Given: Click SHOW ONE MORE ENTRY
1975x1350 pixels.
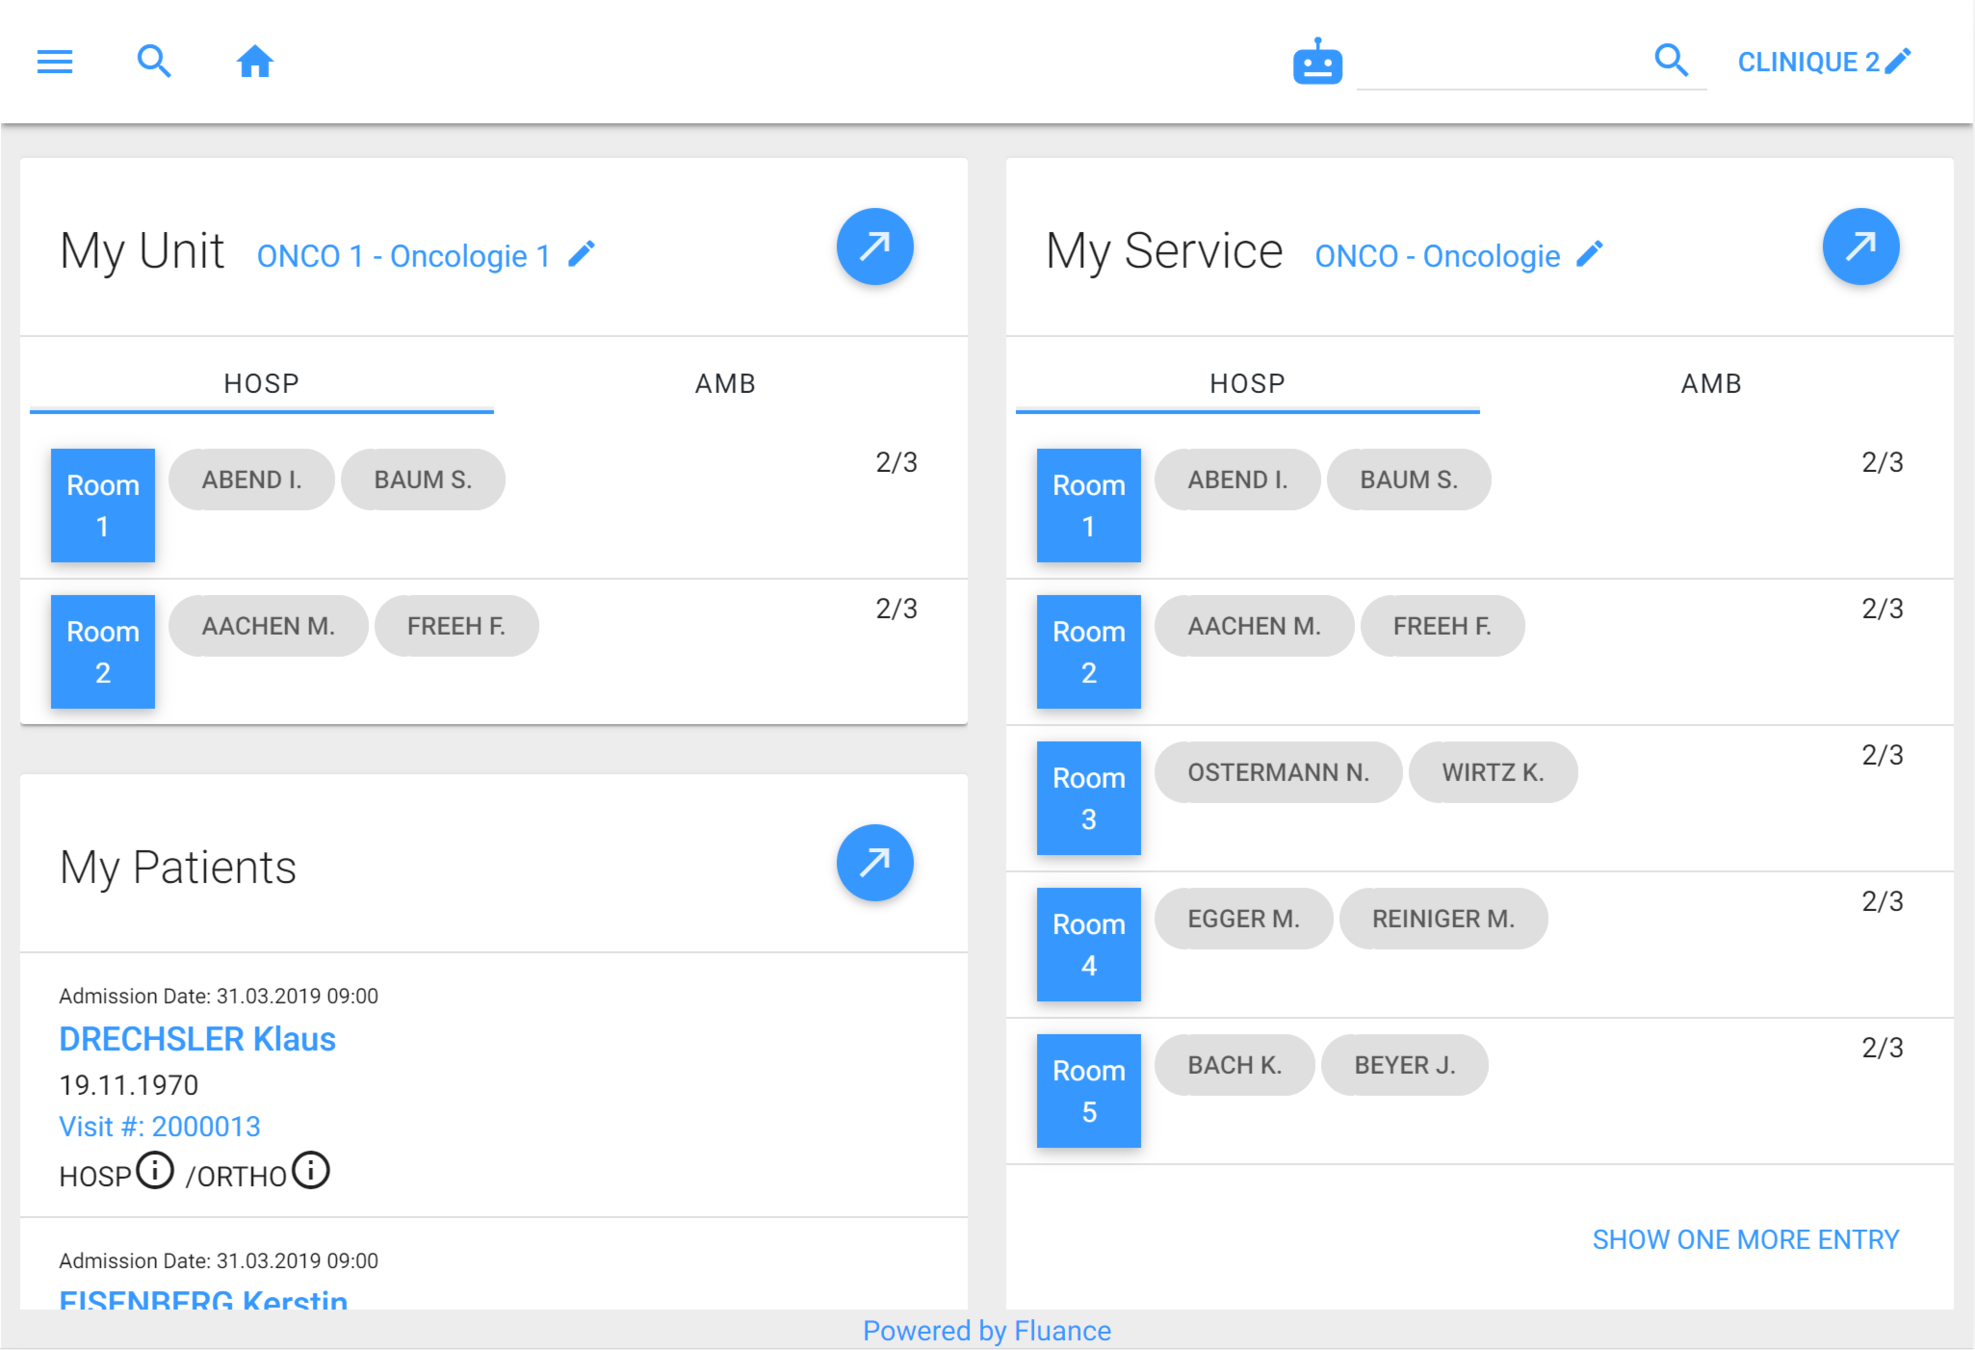Looking at the screenshot, I should pos(1745,1240).
